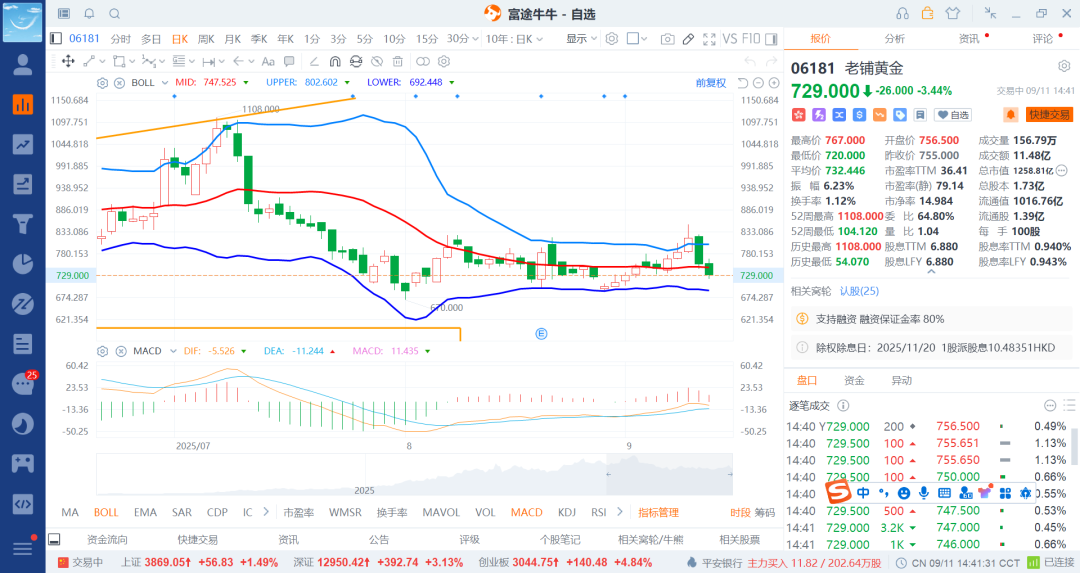Open 资金流向 in bottom bar
This screenshot has height=573, width=1080.
[x=107, y=539]
